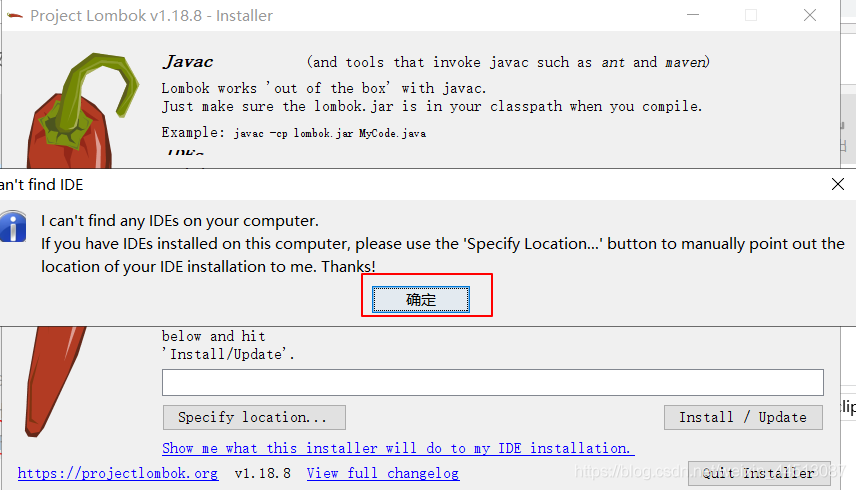Click the 'Javac' heading text
The width and height of the screenshot is (856, 490).
click(x=188, y=62)
